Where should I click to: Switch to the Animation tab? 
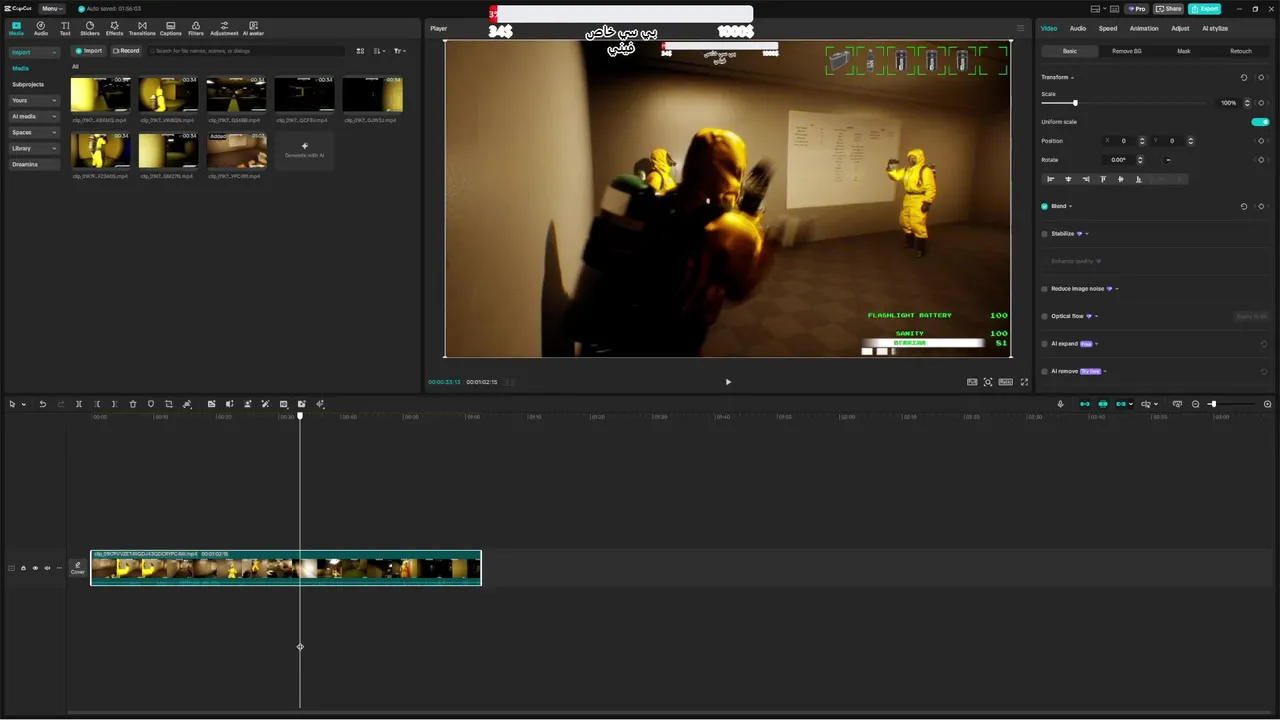(1144, 28)
